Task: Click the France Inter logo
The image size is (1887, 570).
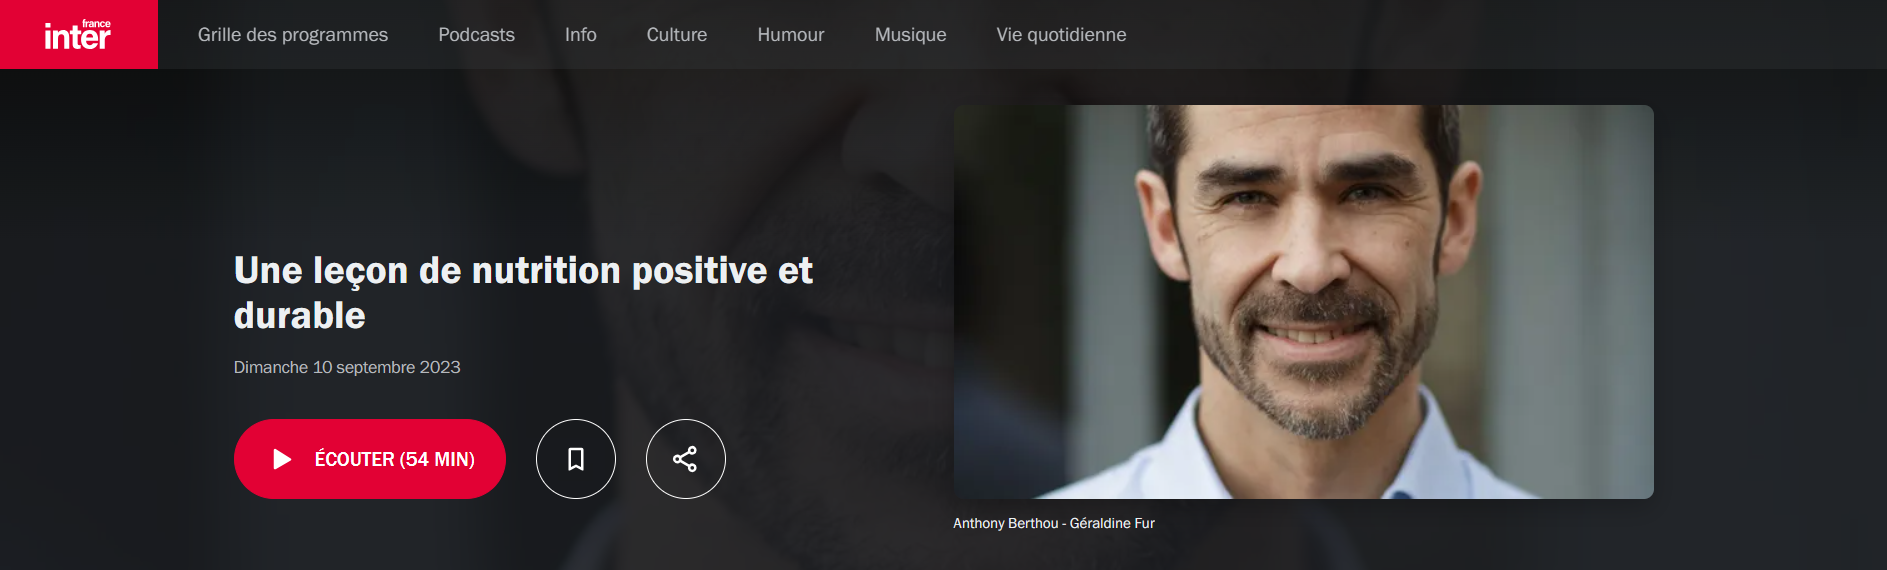Action: click(78, 35)
